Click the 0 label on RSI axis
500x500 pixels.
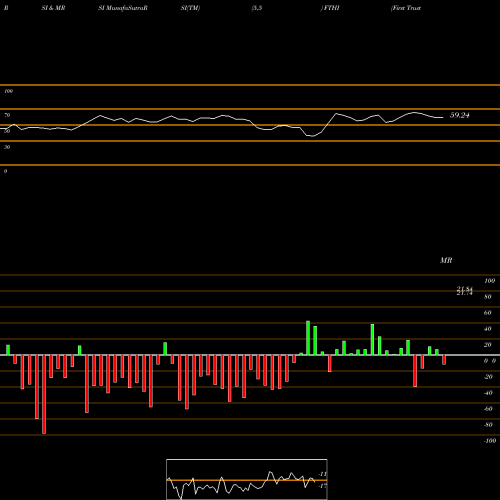tap(5, 171)
